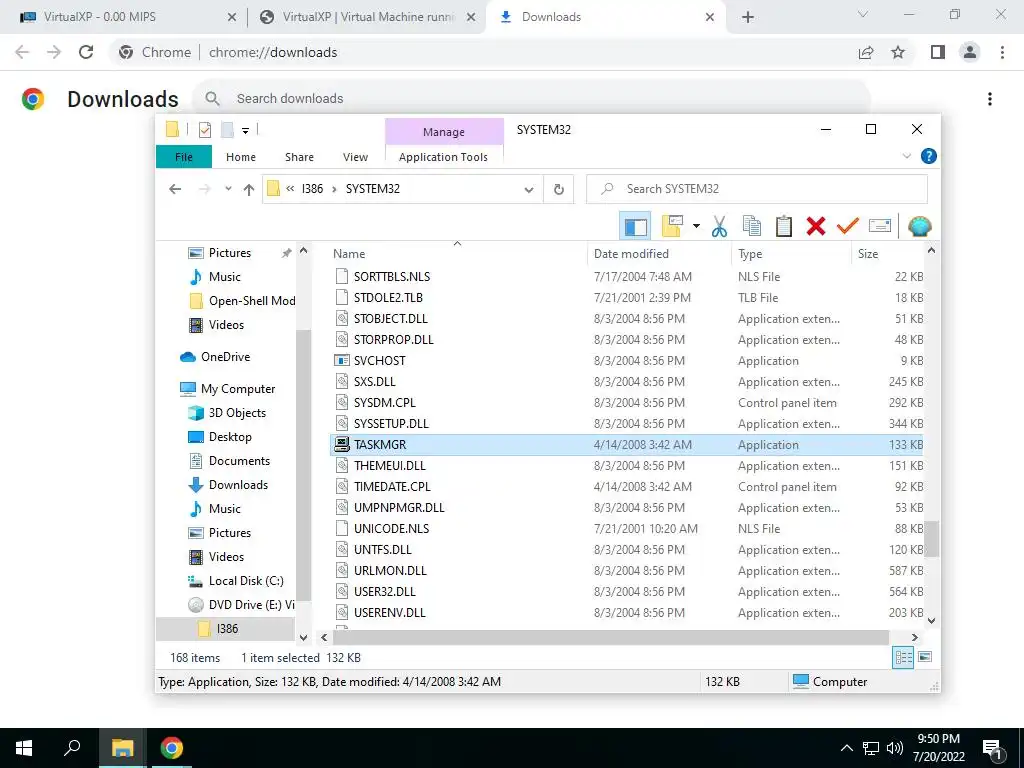Click the file list vertical scrollbar thumb
Image resolution: width=1024 pixels, height=768 pixels.
pyautogui.click(x=932, y=539)
